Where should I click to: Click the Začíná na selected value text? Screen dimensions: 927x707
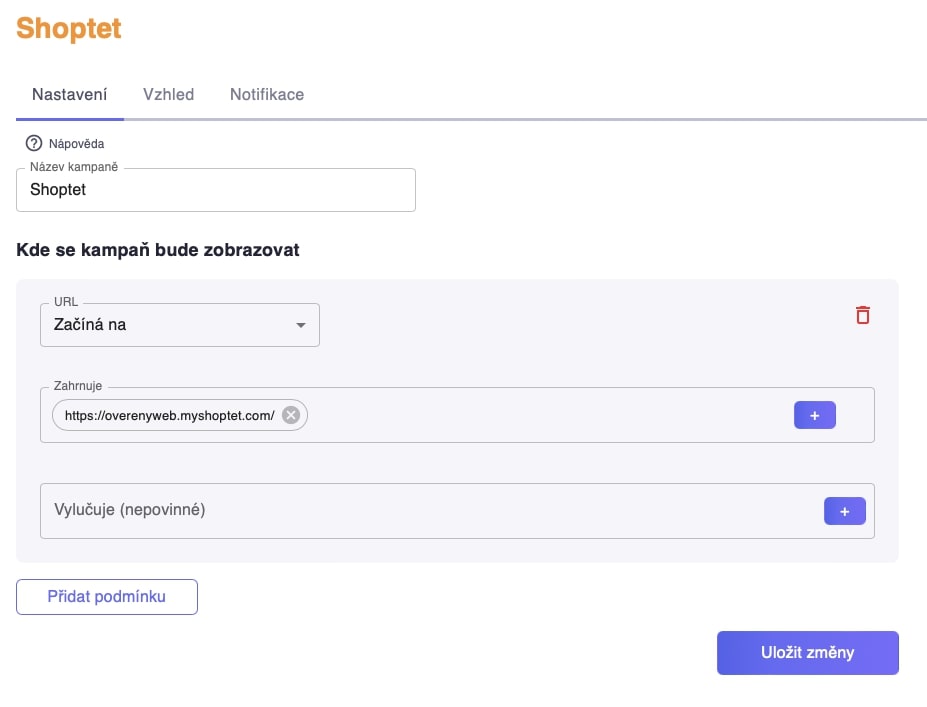(x=90, y=325)
